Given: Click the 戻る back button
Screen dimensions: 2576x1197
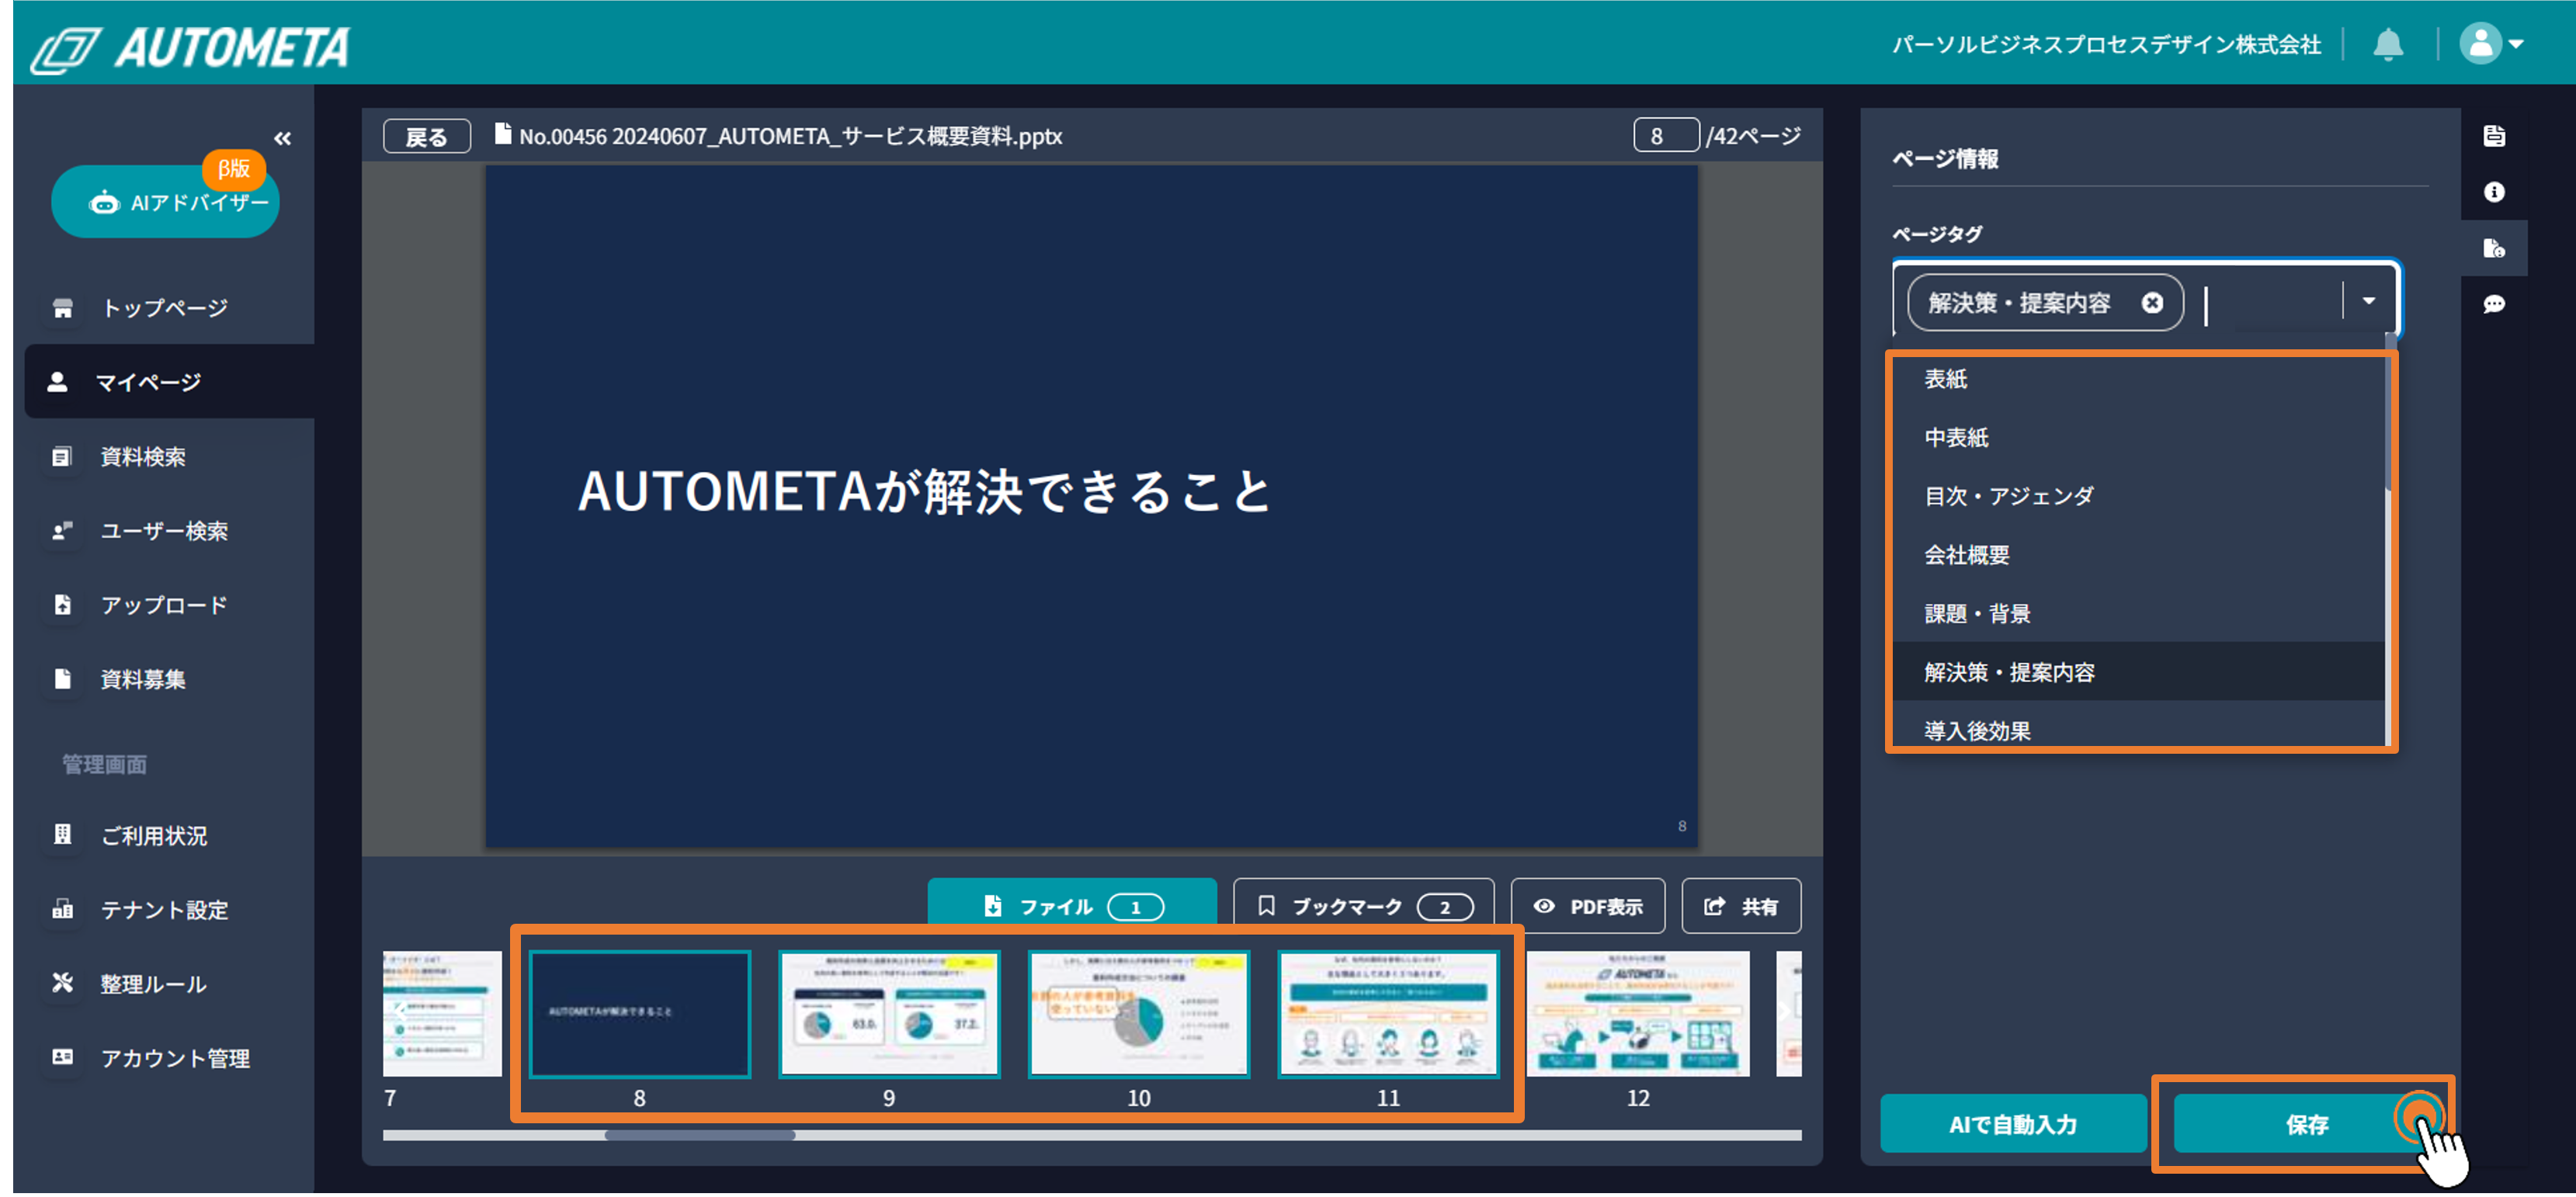Looking at the screenshot, I should [x=427, y=137].
